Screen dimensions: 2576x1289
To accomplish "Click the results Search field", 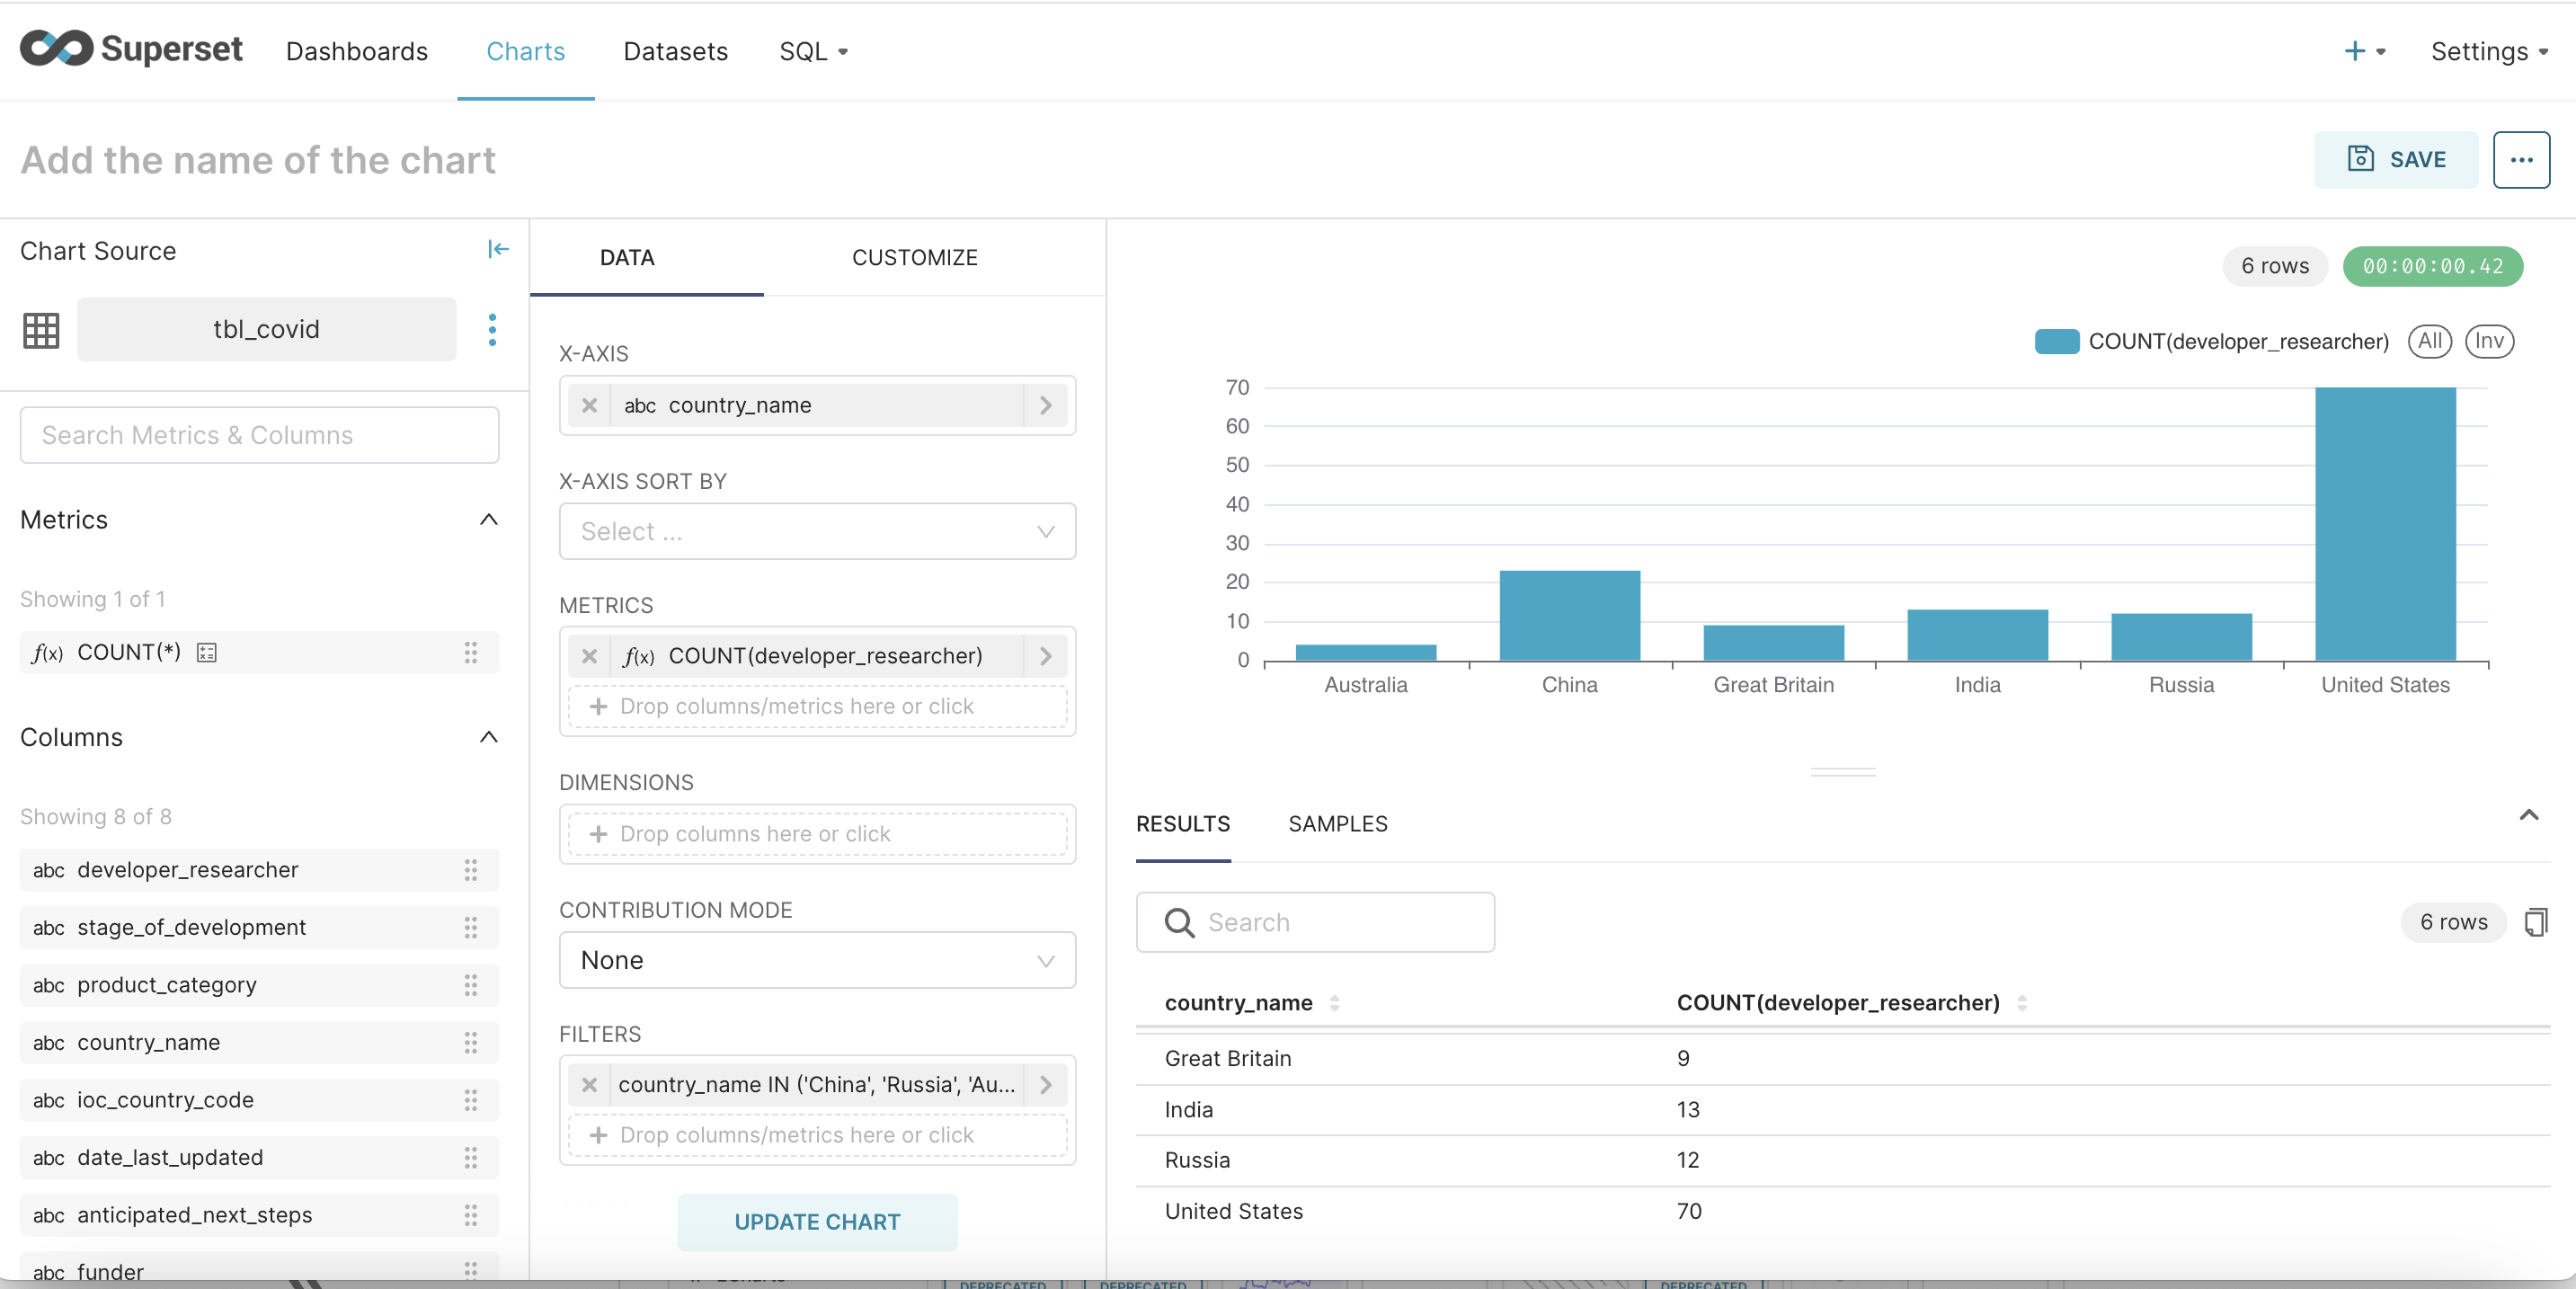I will [x=1315, y=922].
